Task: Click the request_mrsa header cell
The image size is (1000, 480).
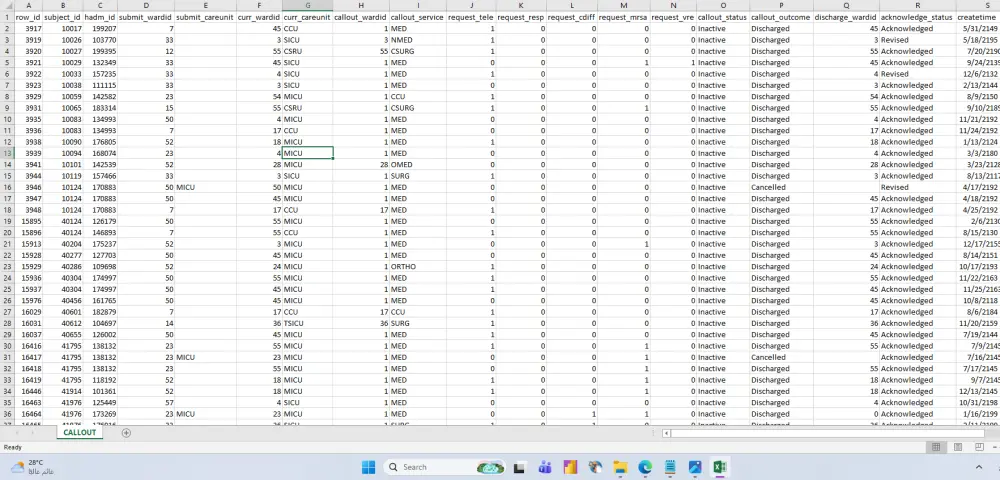Action: [624, 17]
